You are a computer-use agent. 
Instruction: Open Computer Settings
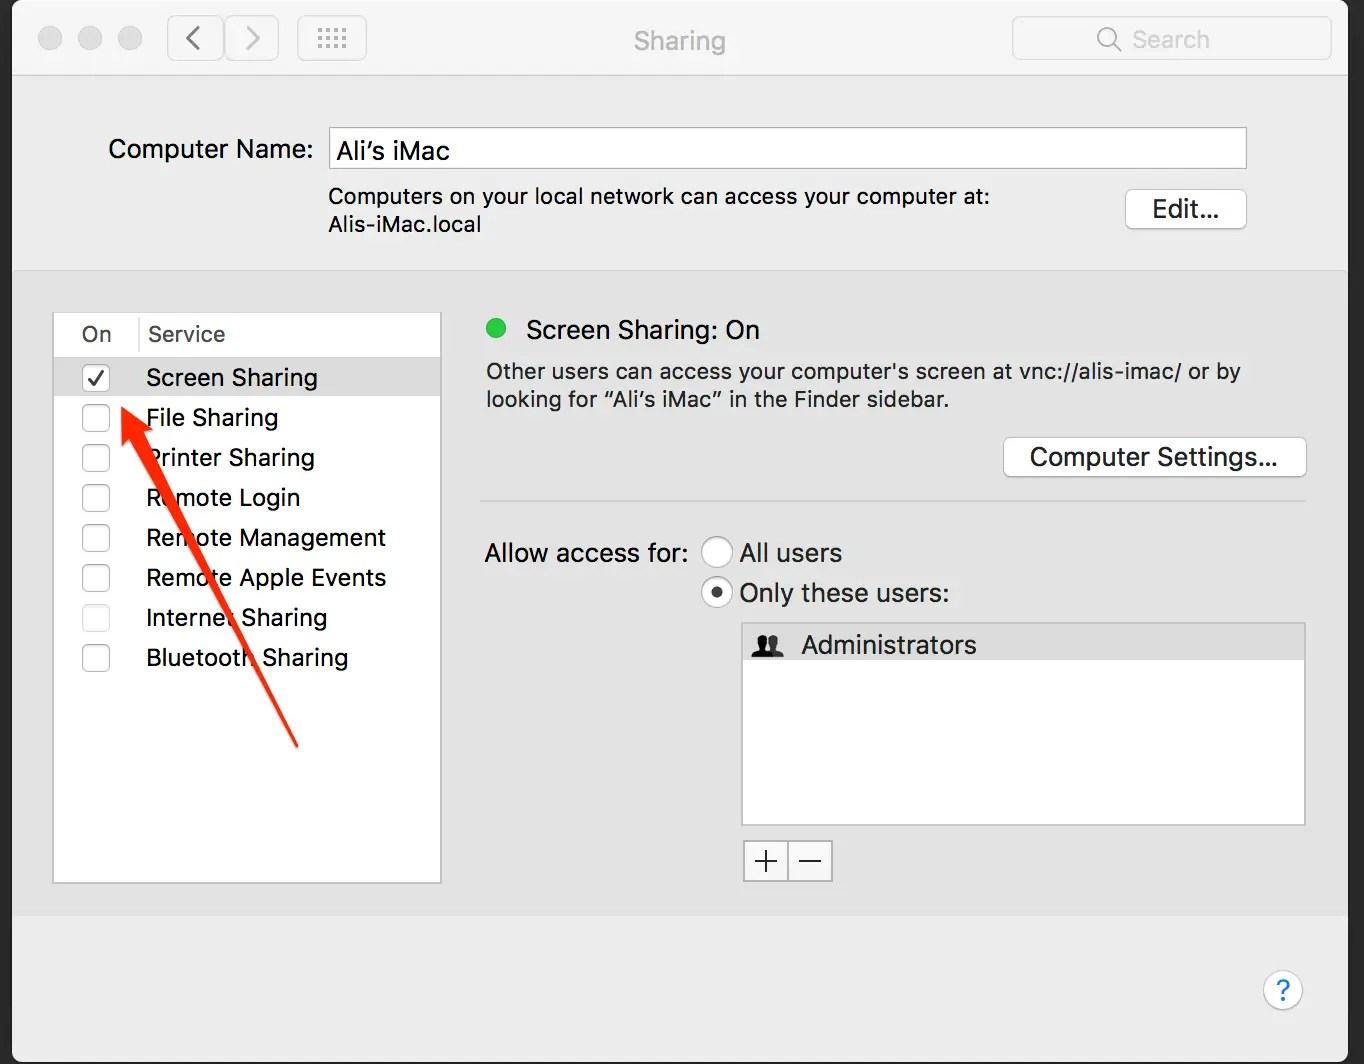[x=1153, y=457]
